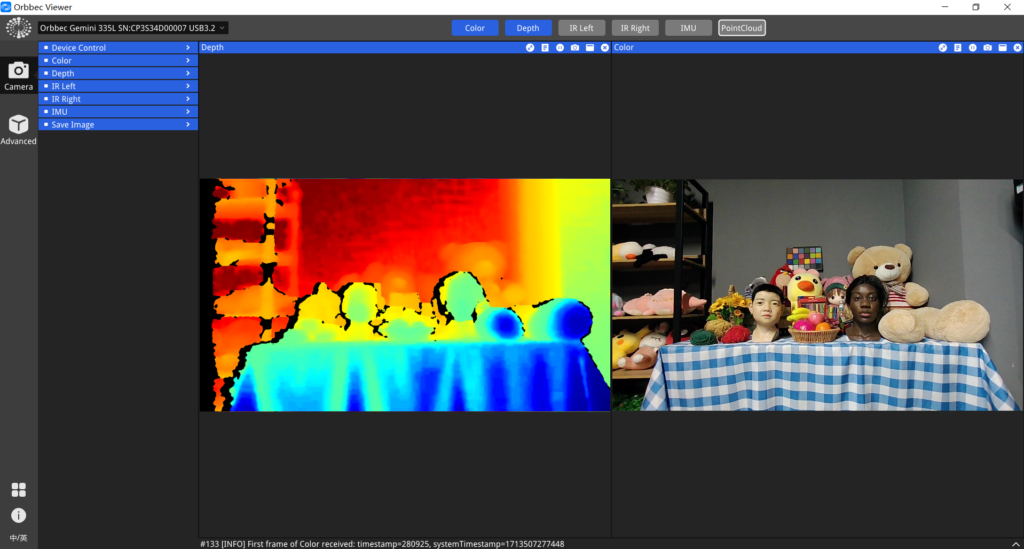
Task: Open stream info document icon on Depth panel
Action: [x=545, y=48]
